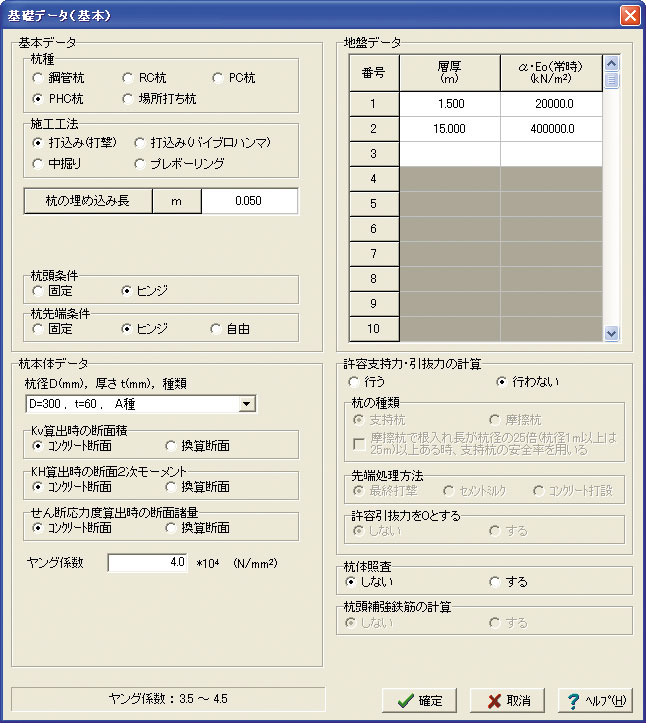Click the ground table scroll up arrow
This screenshot has width=646, height=723.
[611, 63]
